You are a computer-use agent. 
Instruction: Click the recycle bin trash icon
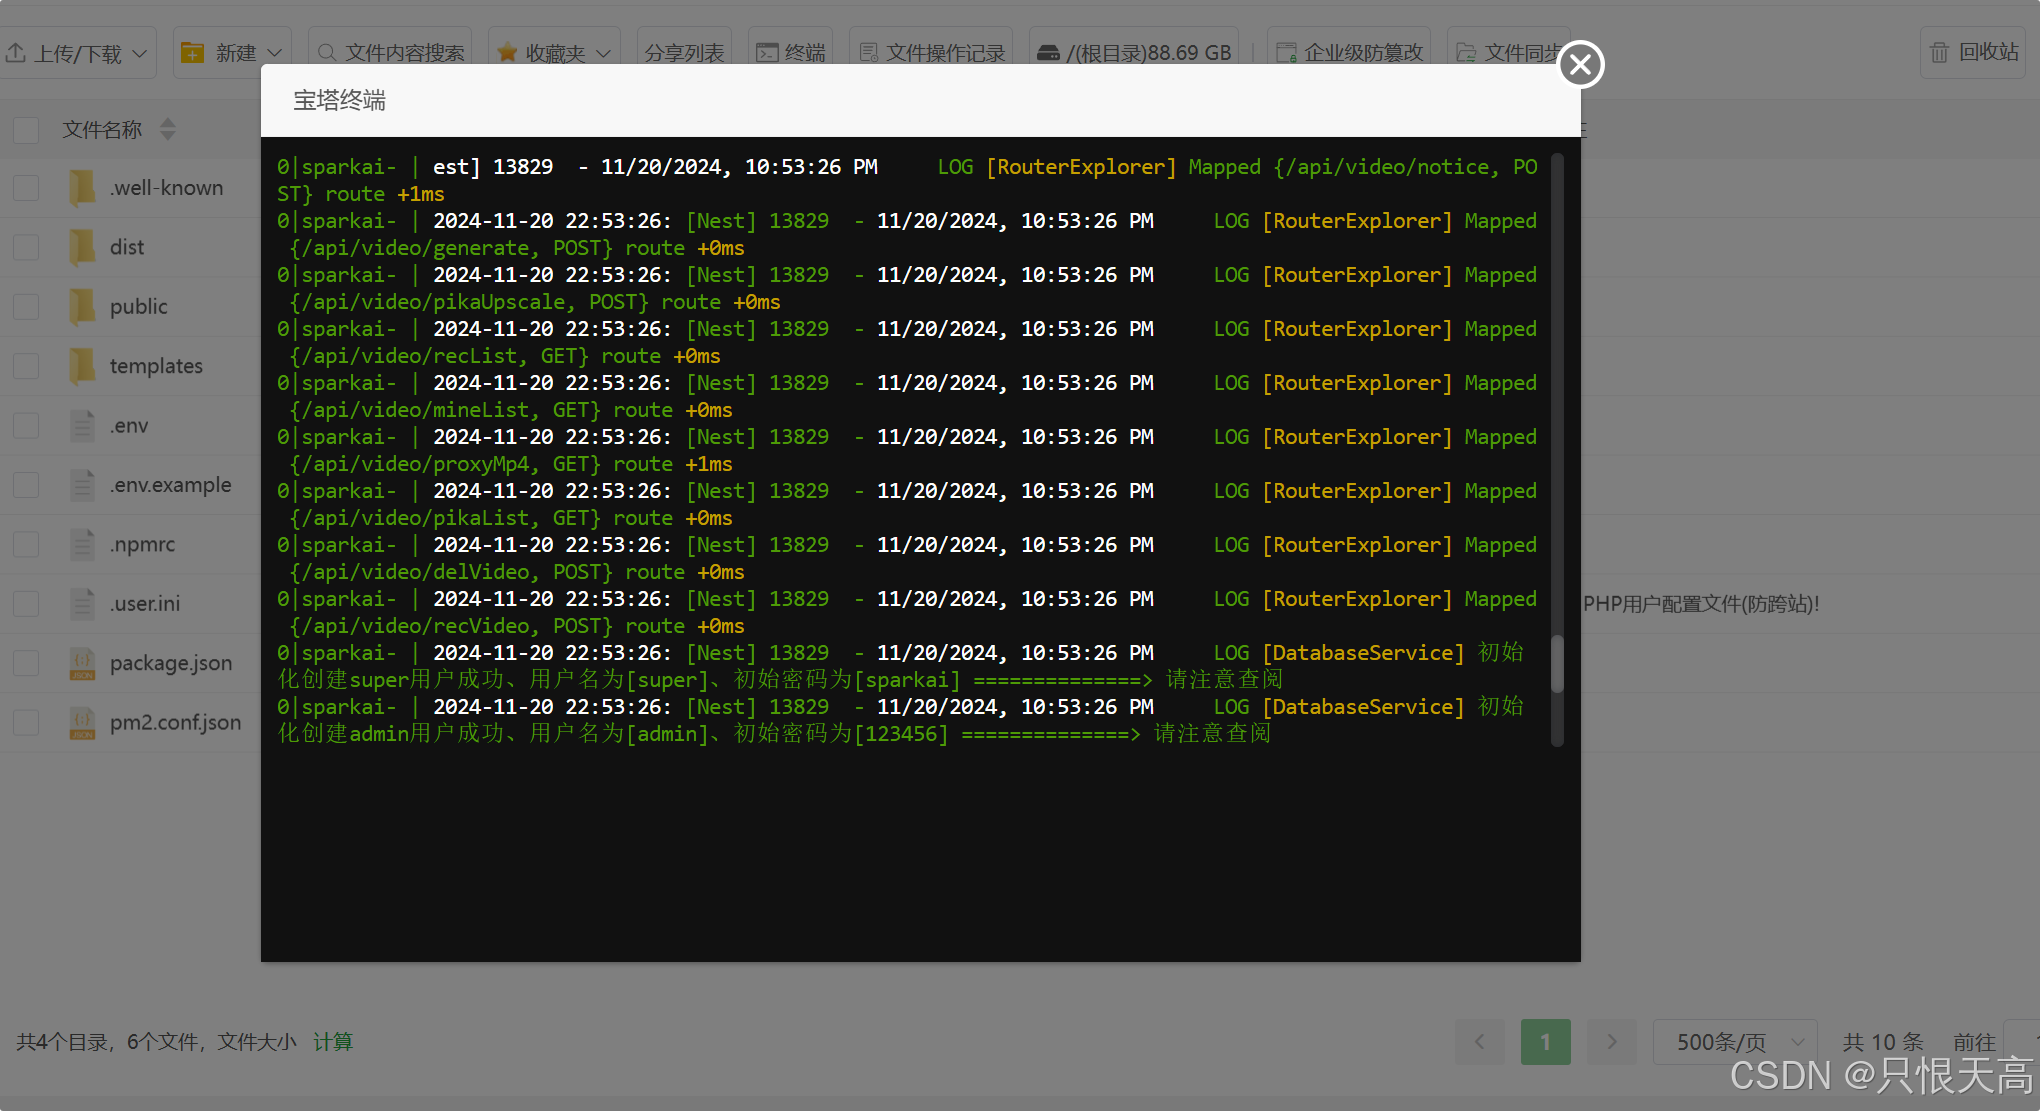pyautogui.click(x=1939, y=52)
